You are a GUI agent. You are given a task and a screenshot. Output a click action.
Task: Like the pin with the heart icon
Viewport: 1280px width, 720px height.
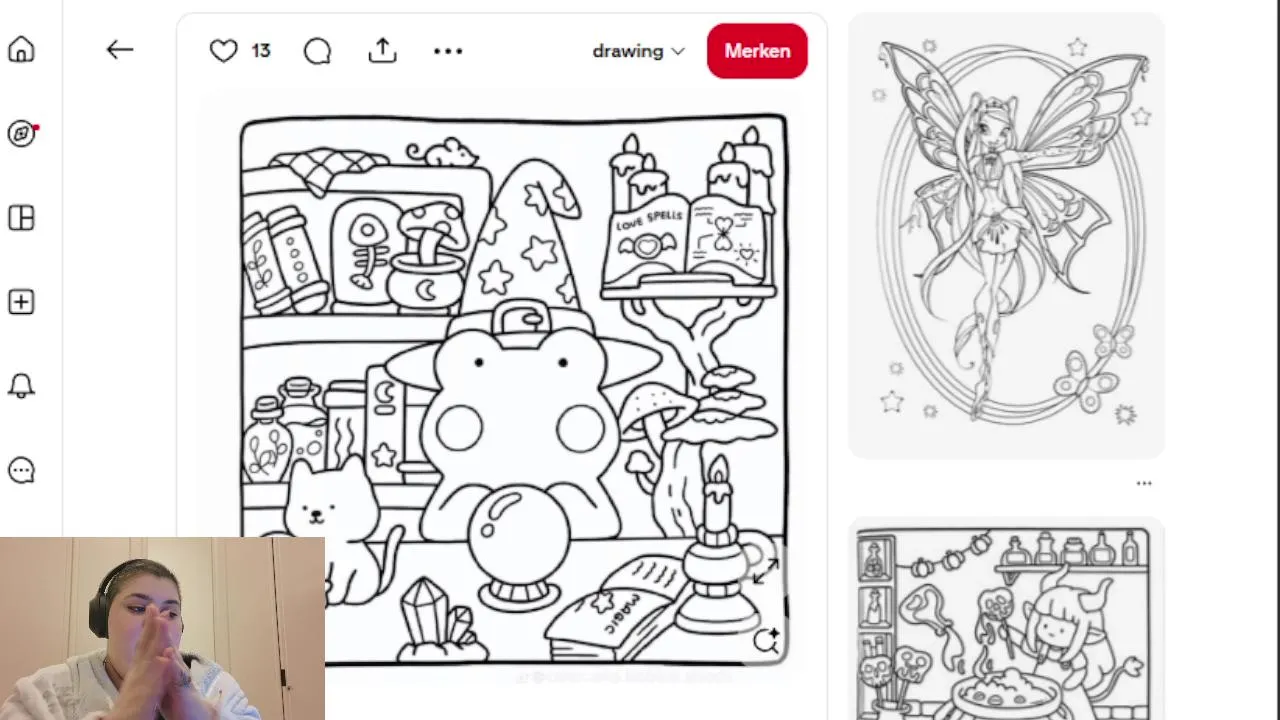point(223,51)
